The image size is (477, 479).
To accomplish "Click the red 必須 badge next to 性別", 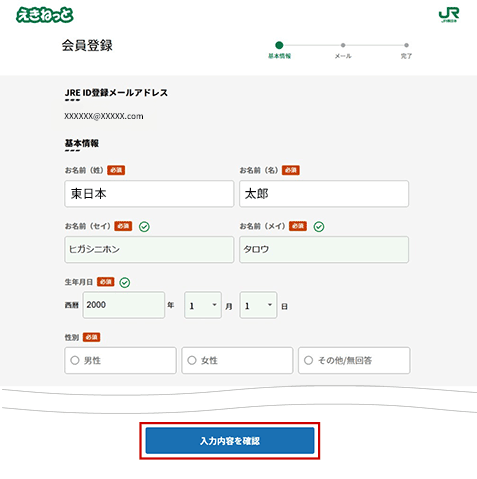I will (x=91, y=337).
